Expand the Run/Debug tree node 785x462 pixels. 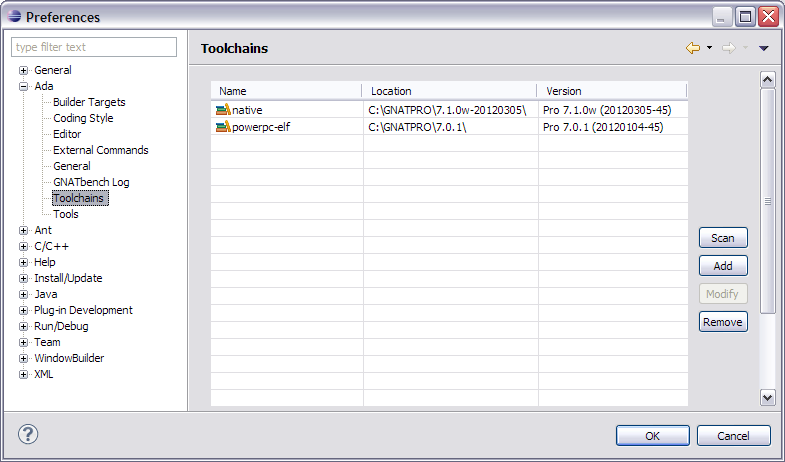click(23, 326)
